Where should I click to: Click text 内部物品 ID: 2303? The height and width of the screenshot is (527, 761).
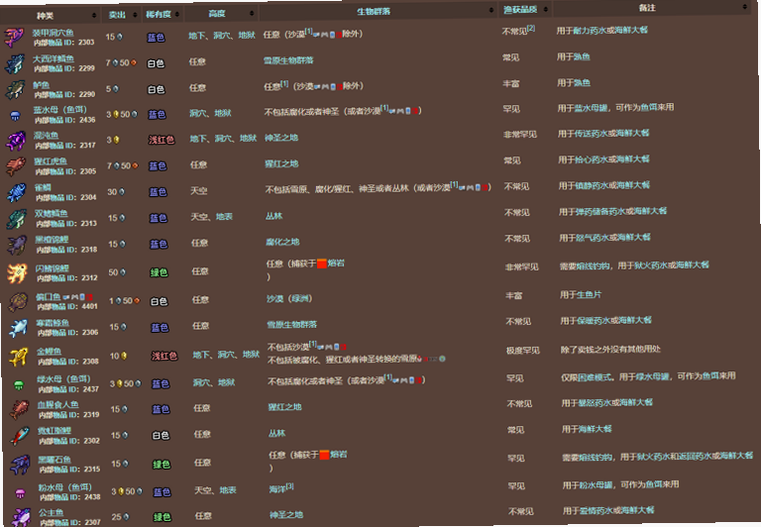(x=64, y=42)
